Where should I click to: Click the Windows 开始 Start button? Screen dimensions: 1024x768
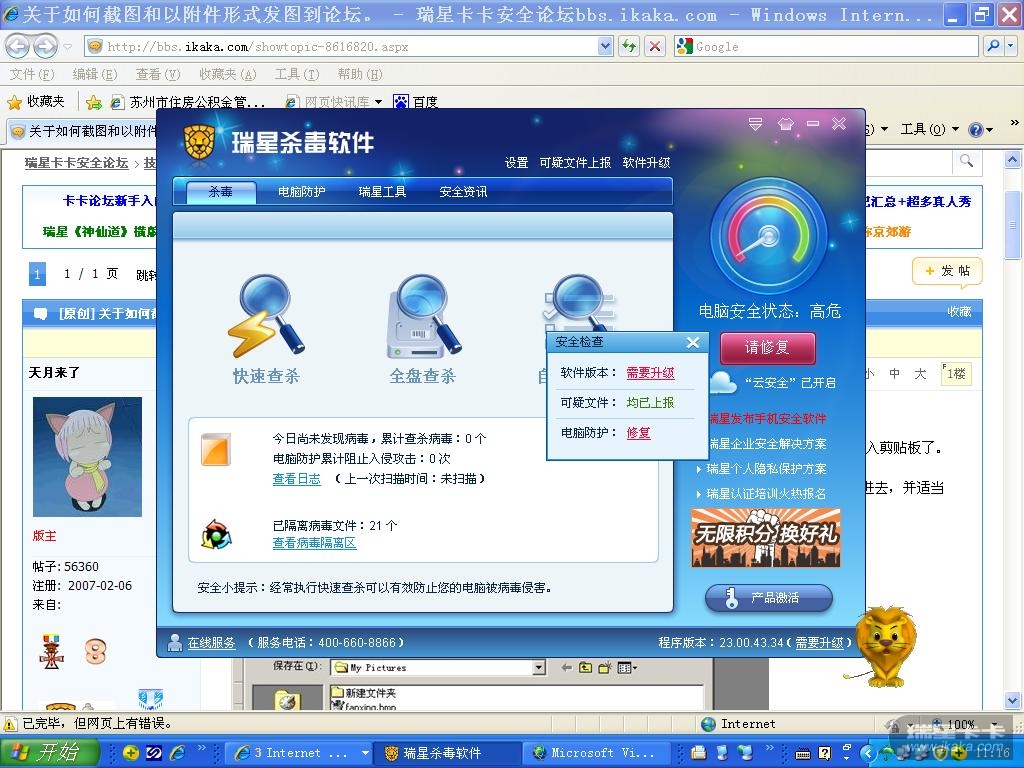(50, 752)
